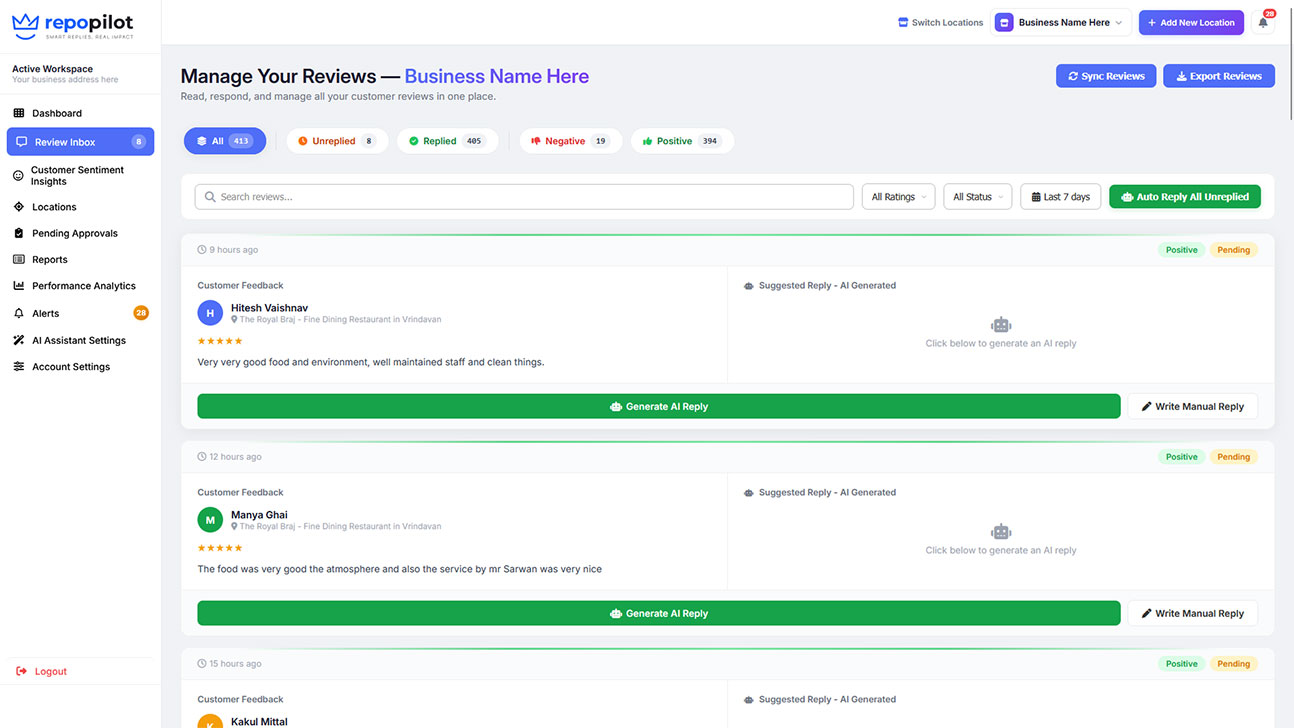The height and width of the screenshot is (728, 1294).
Task: Click Auto Reply All Unreplied button
Action: coord(1185,197)
